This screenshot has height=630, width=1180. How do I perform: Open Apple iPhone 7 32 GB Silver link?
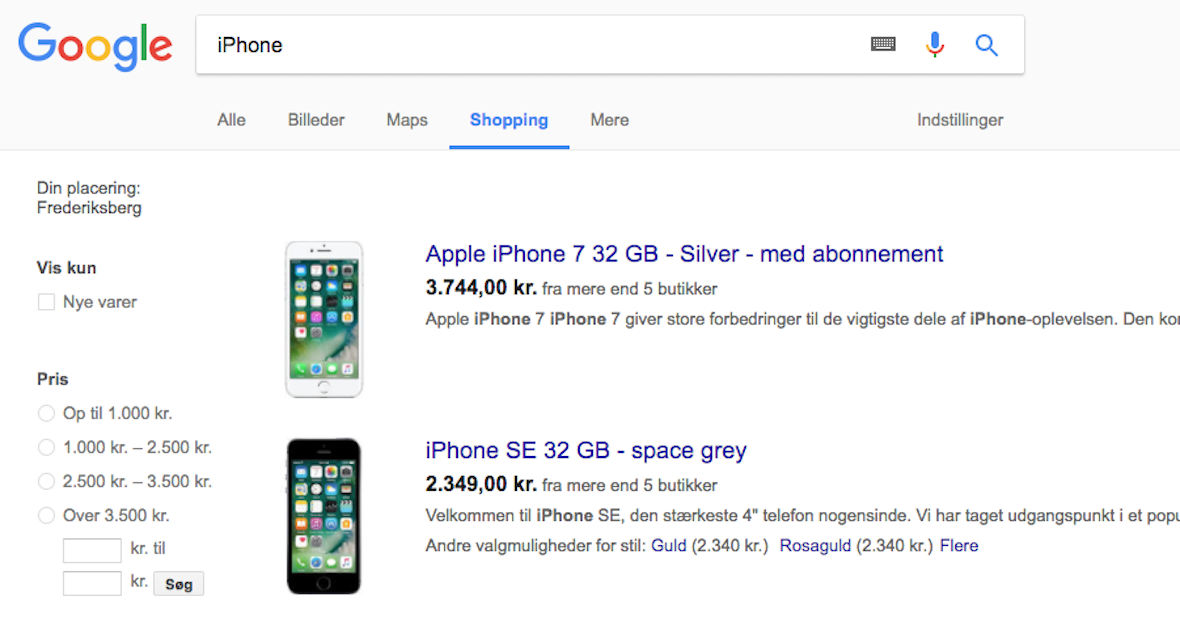[684, 254]
